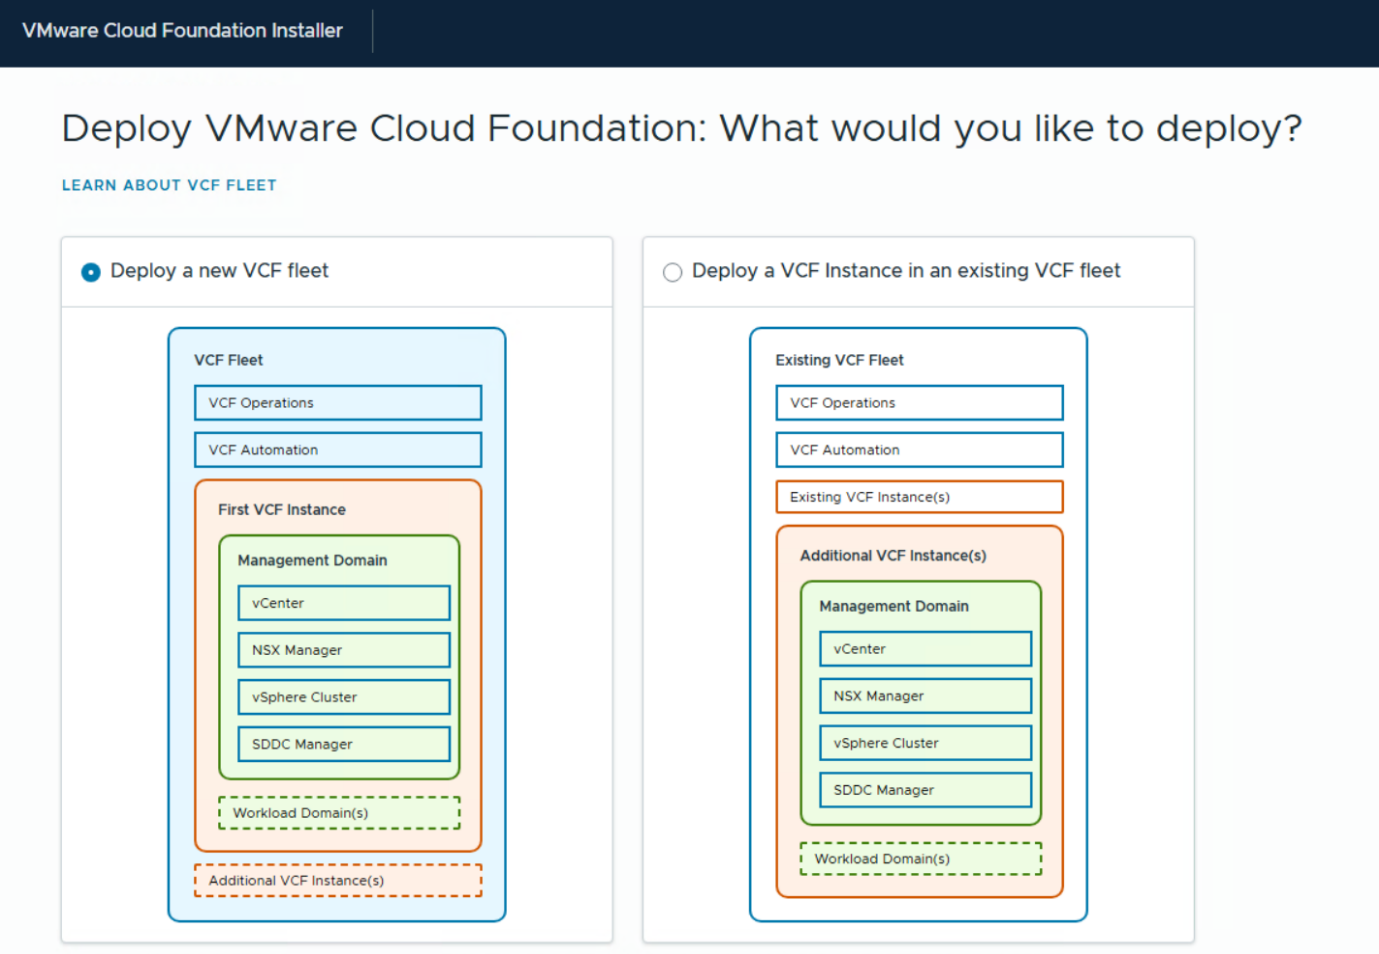1379x954 pixels.
Task: Click vCenter box under Additional VCF Instance(s)
Action: 925,649
